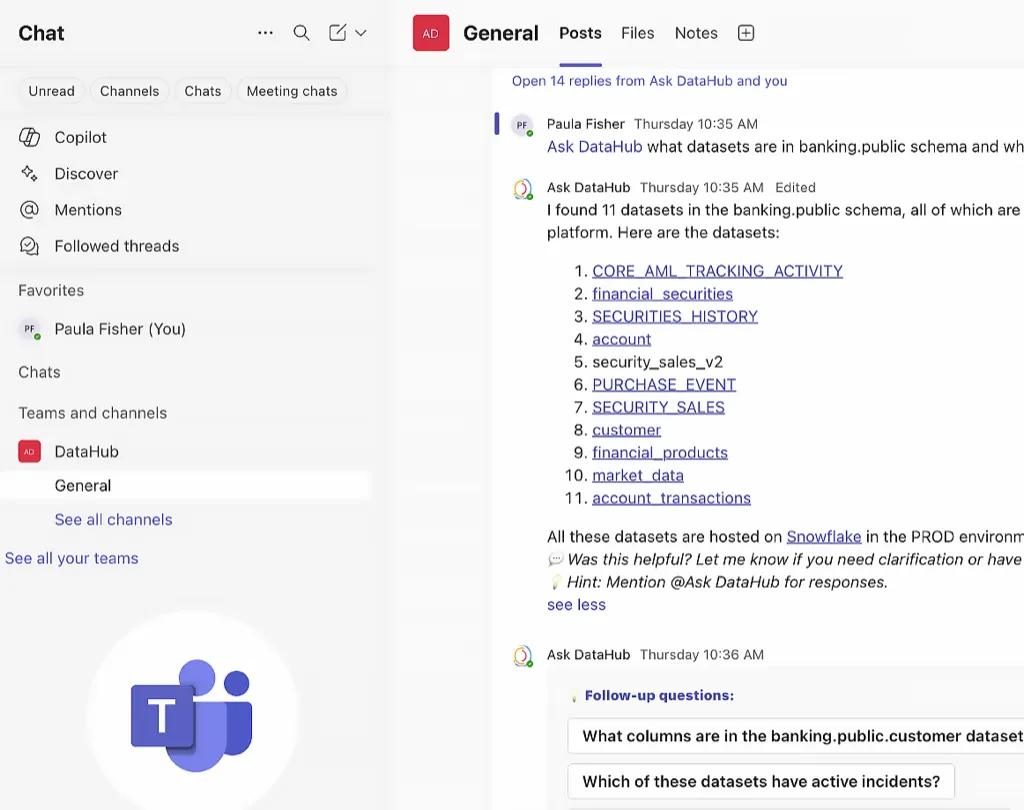Switch to the Files tab

[637, 33]
